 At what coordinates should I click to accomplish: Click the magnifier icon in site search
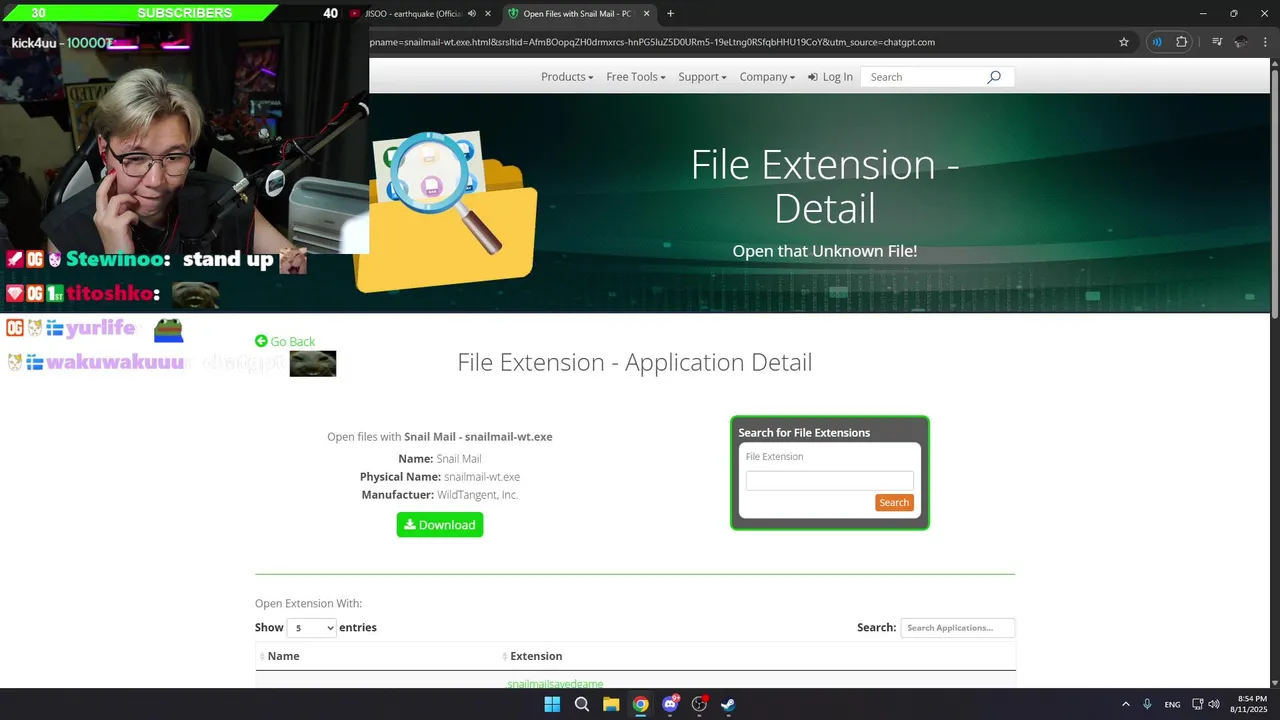pyautogui.click(x=994, y=77)
